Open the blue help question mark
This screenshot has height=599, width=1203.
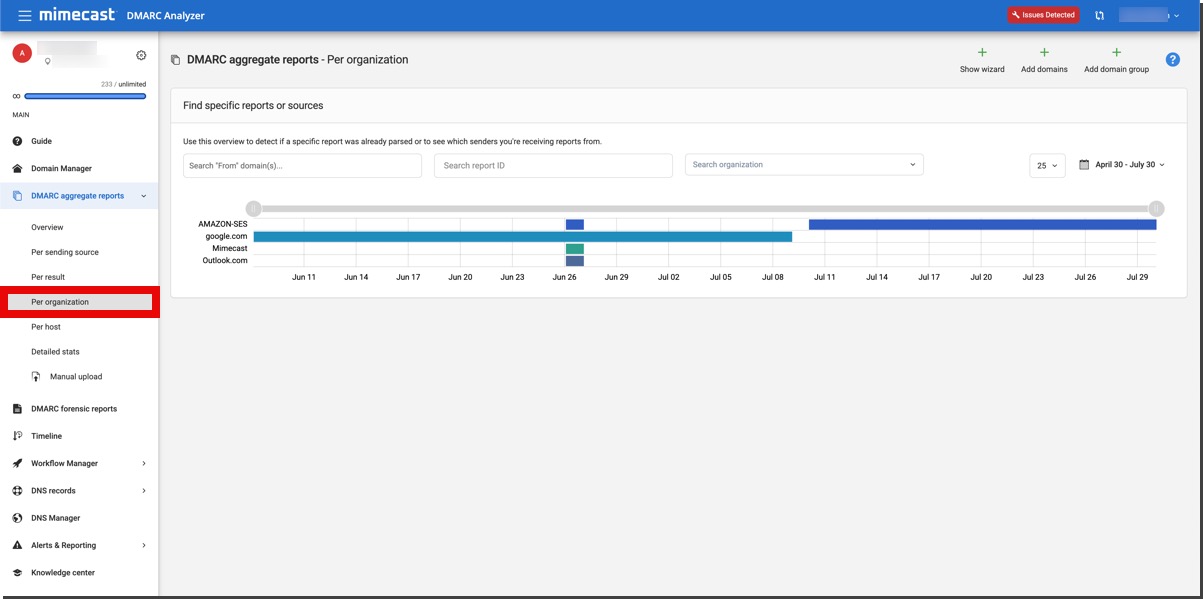1173,60
